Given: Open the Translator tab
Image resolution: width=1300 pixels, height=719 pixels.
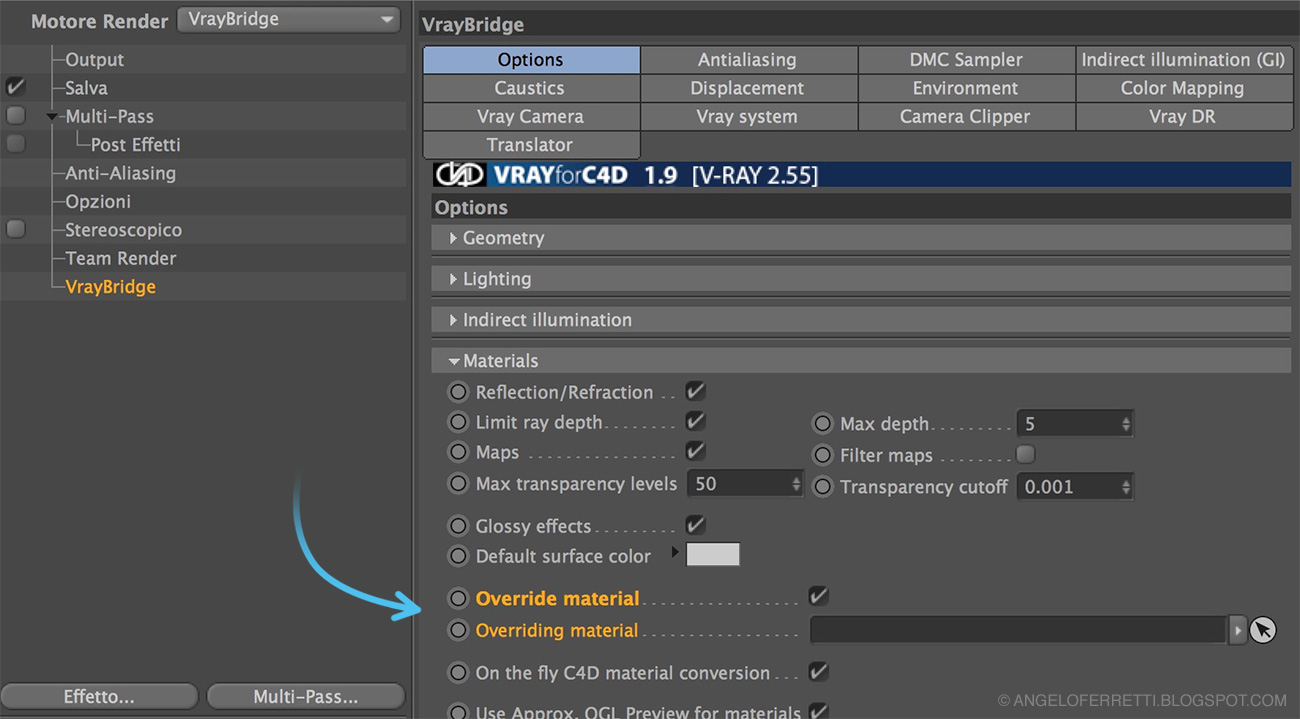Looking at the screenshot, I should [530, 145].
